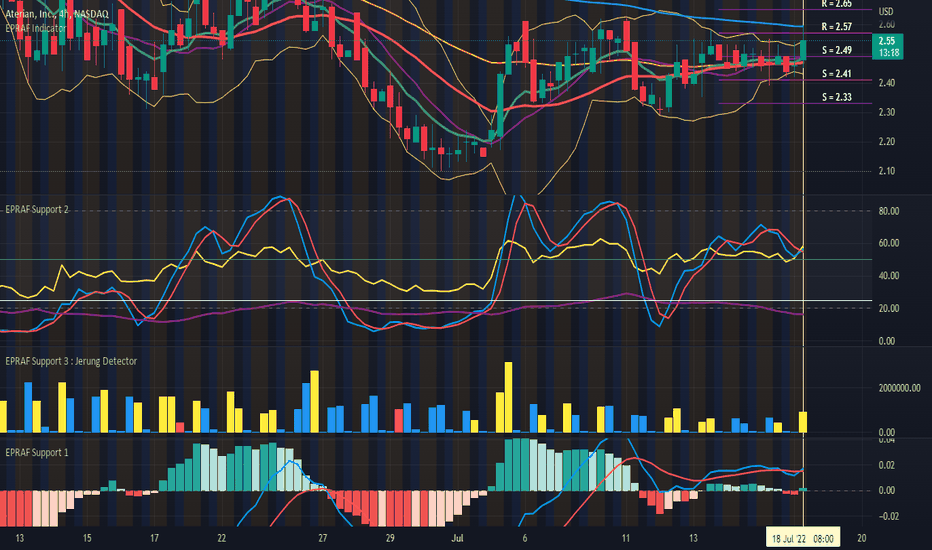Screen dimensions: 932x550
Task: Select the R = 2.57 resistance label
Action: click(x=836, y=27)
